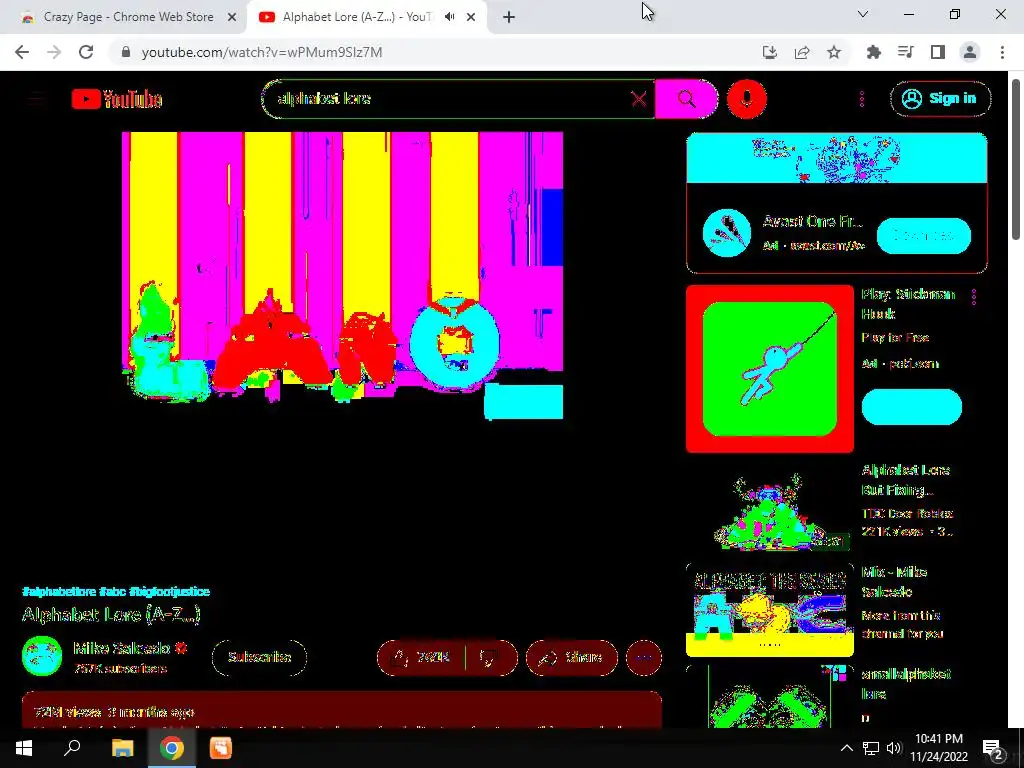Click the hashtag #abc
The width and height of the screenshot is (1024, 768).
112,592
